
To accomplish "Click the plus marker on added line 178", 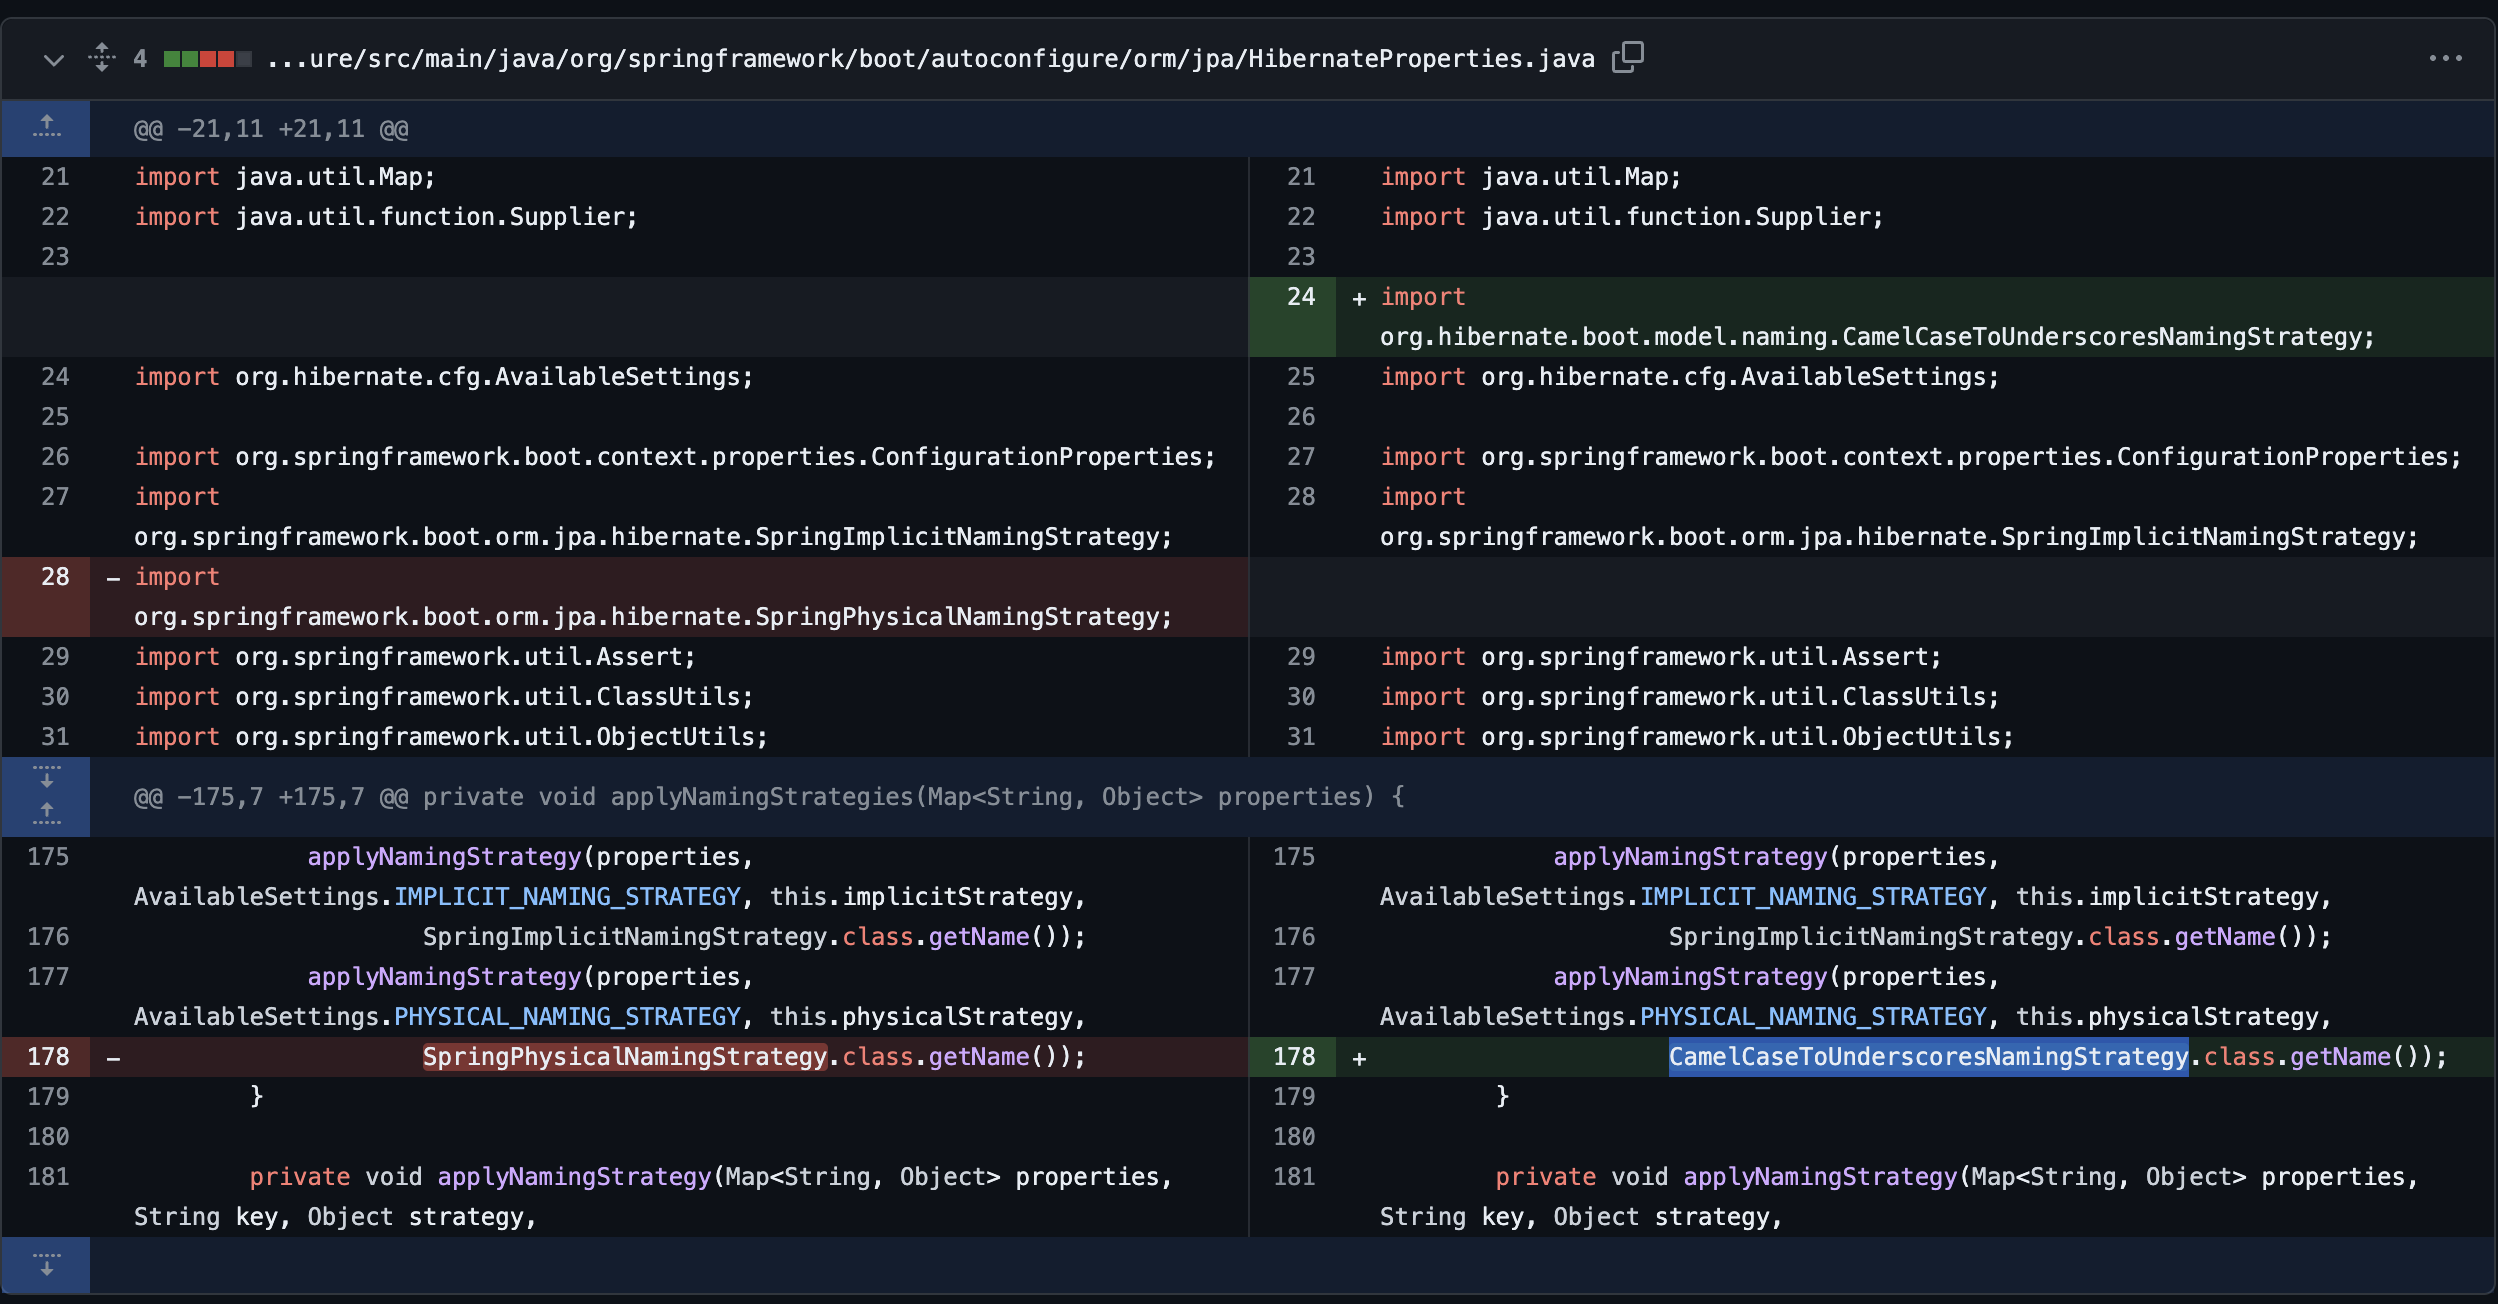I will pyautogui.click(x=1359, y=1058).
